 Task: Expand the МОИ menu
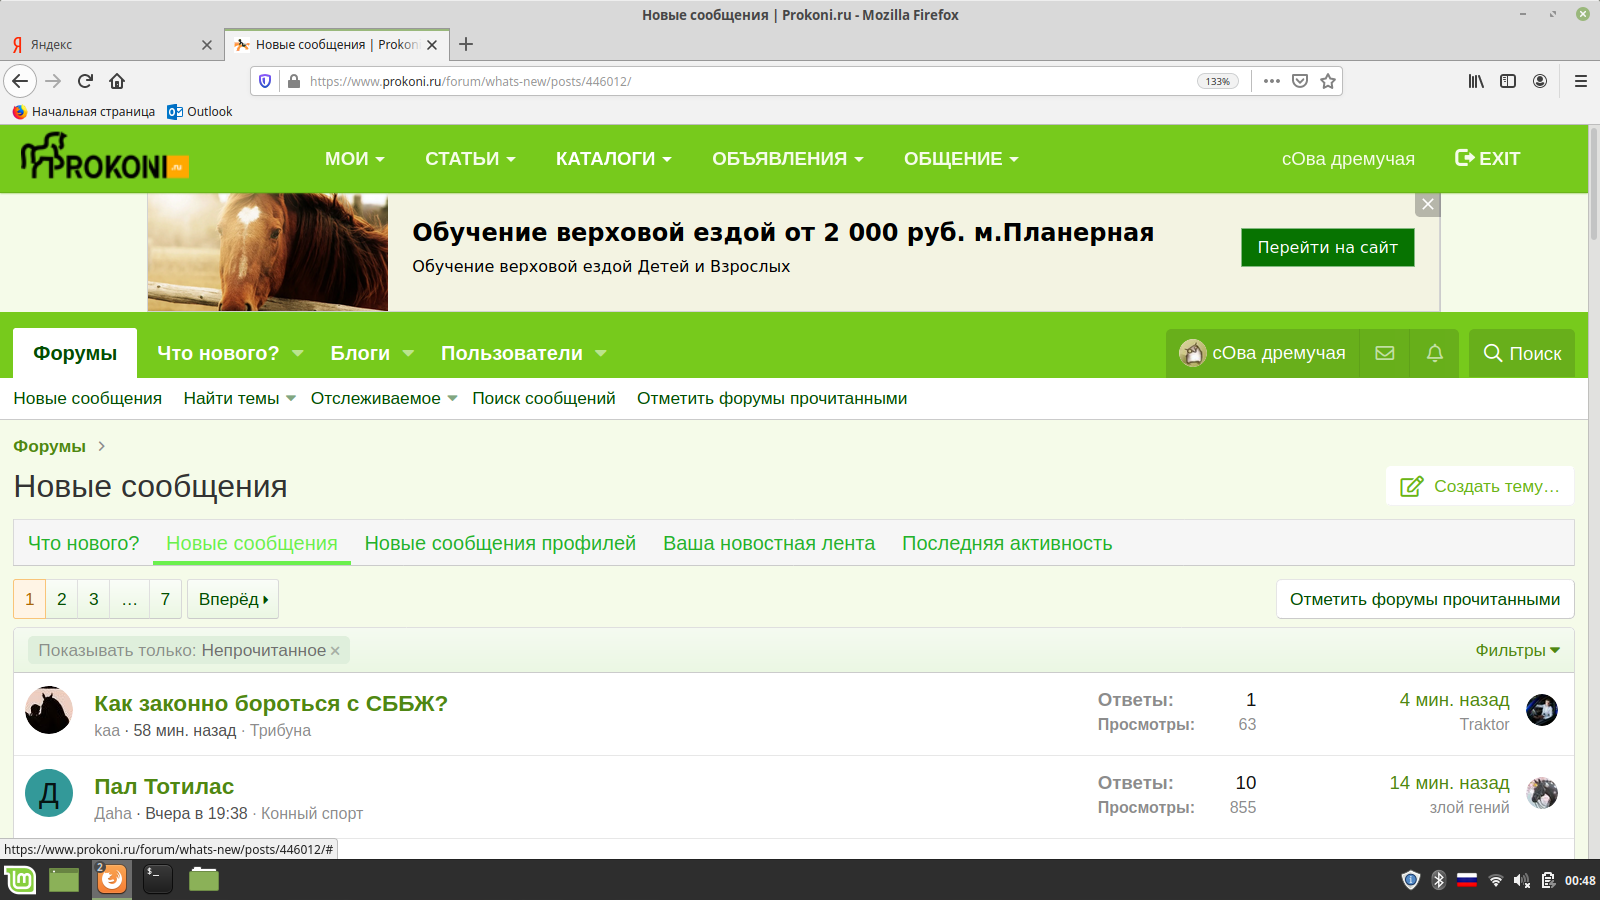pyautogui.click(x=354, y=159)
